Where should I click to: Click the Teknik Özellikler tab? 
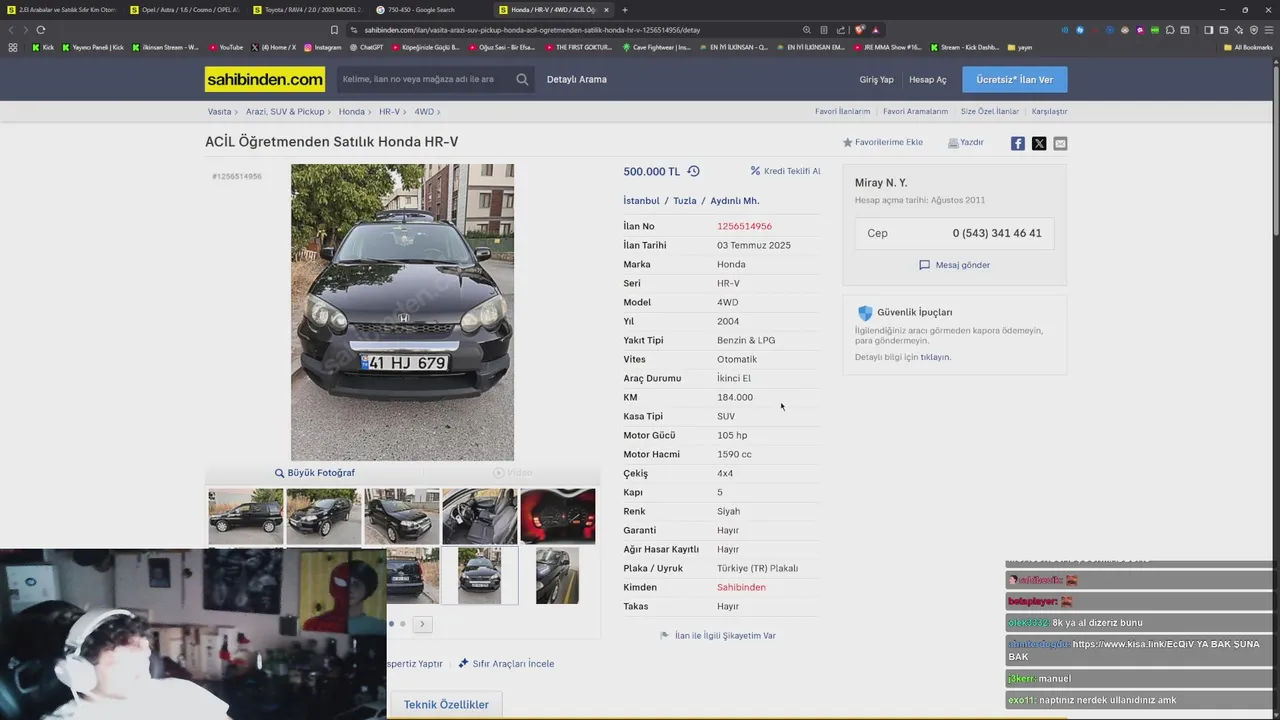[x=446, y=705]
